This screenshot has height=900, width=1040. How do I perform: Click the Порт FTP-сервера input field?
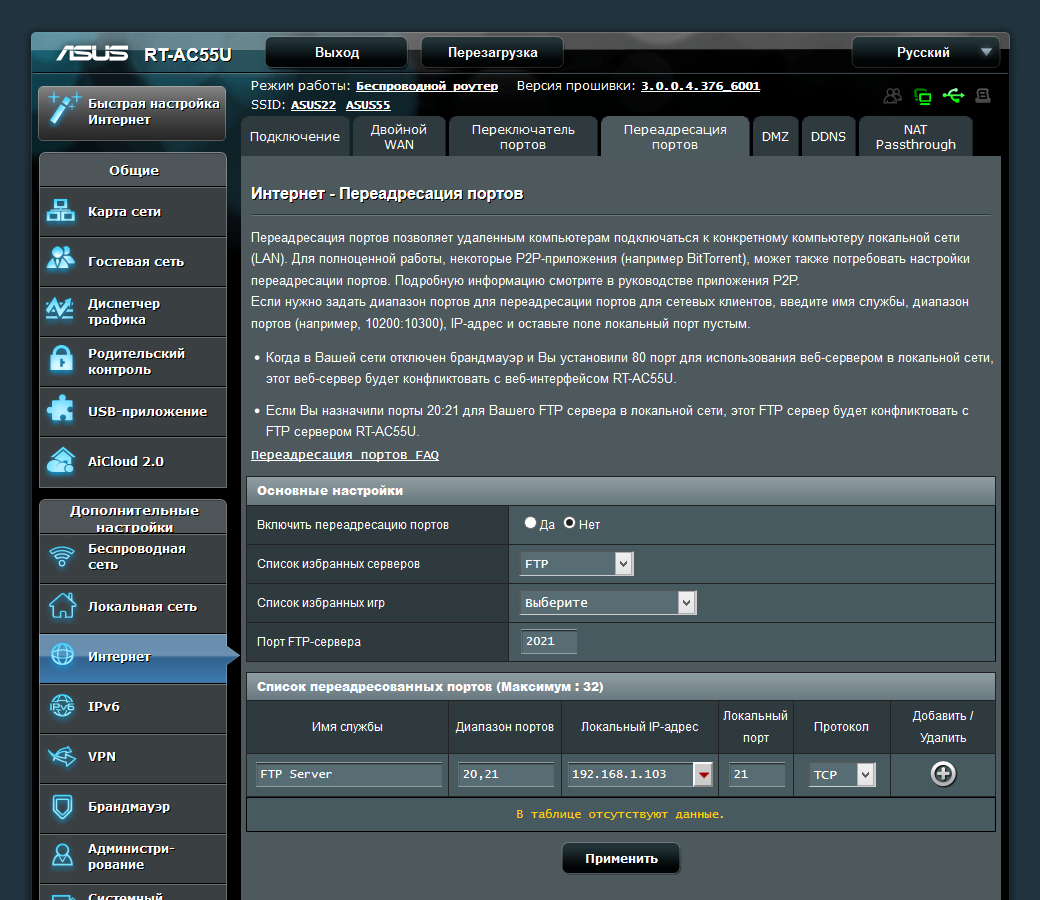tap(548, 641)
